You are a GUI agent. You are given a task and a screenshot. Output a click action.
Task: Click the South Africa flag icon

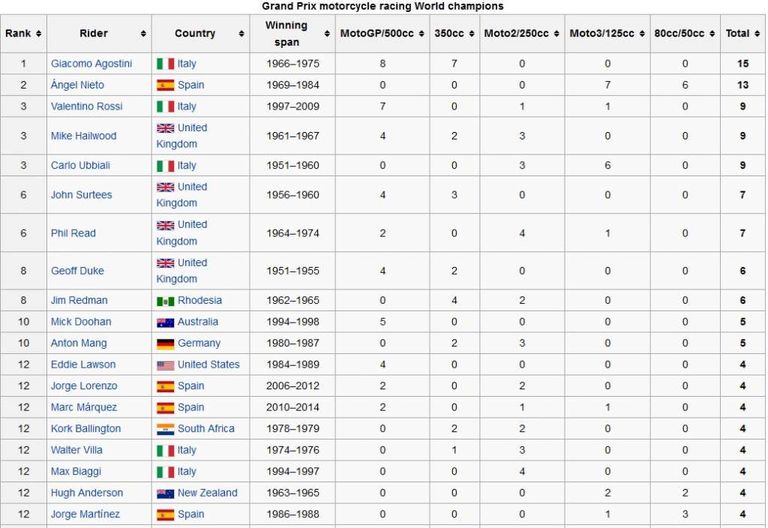click(x=165, y=429)
